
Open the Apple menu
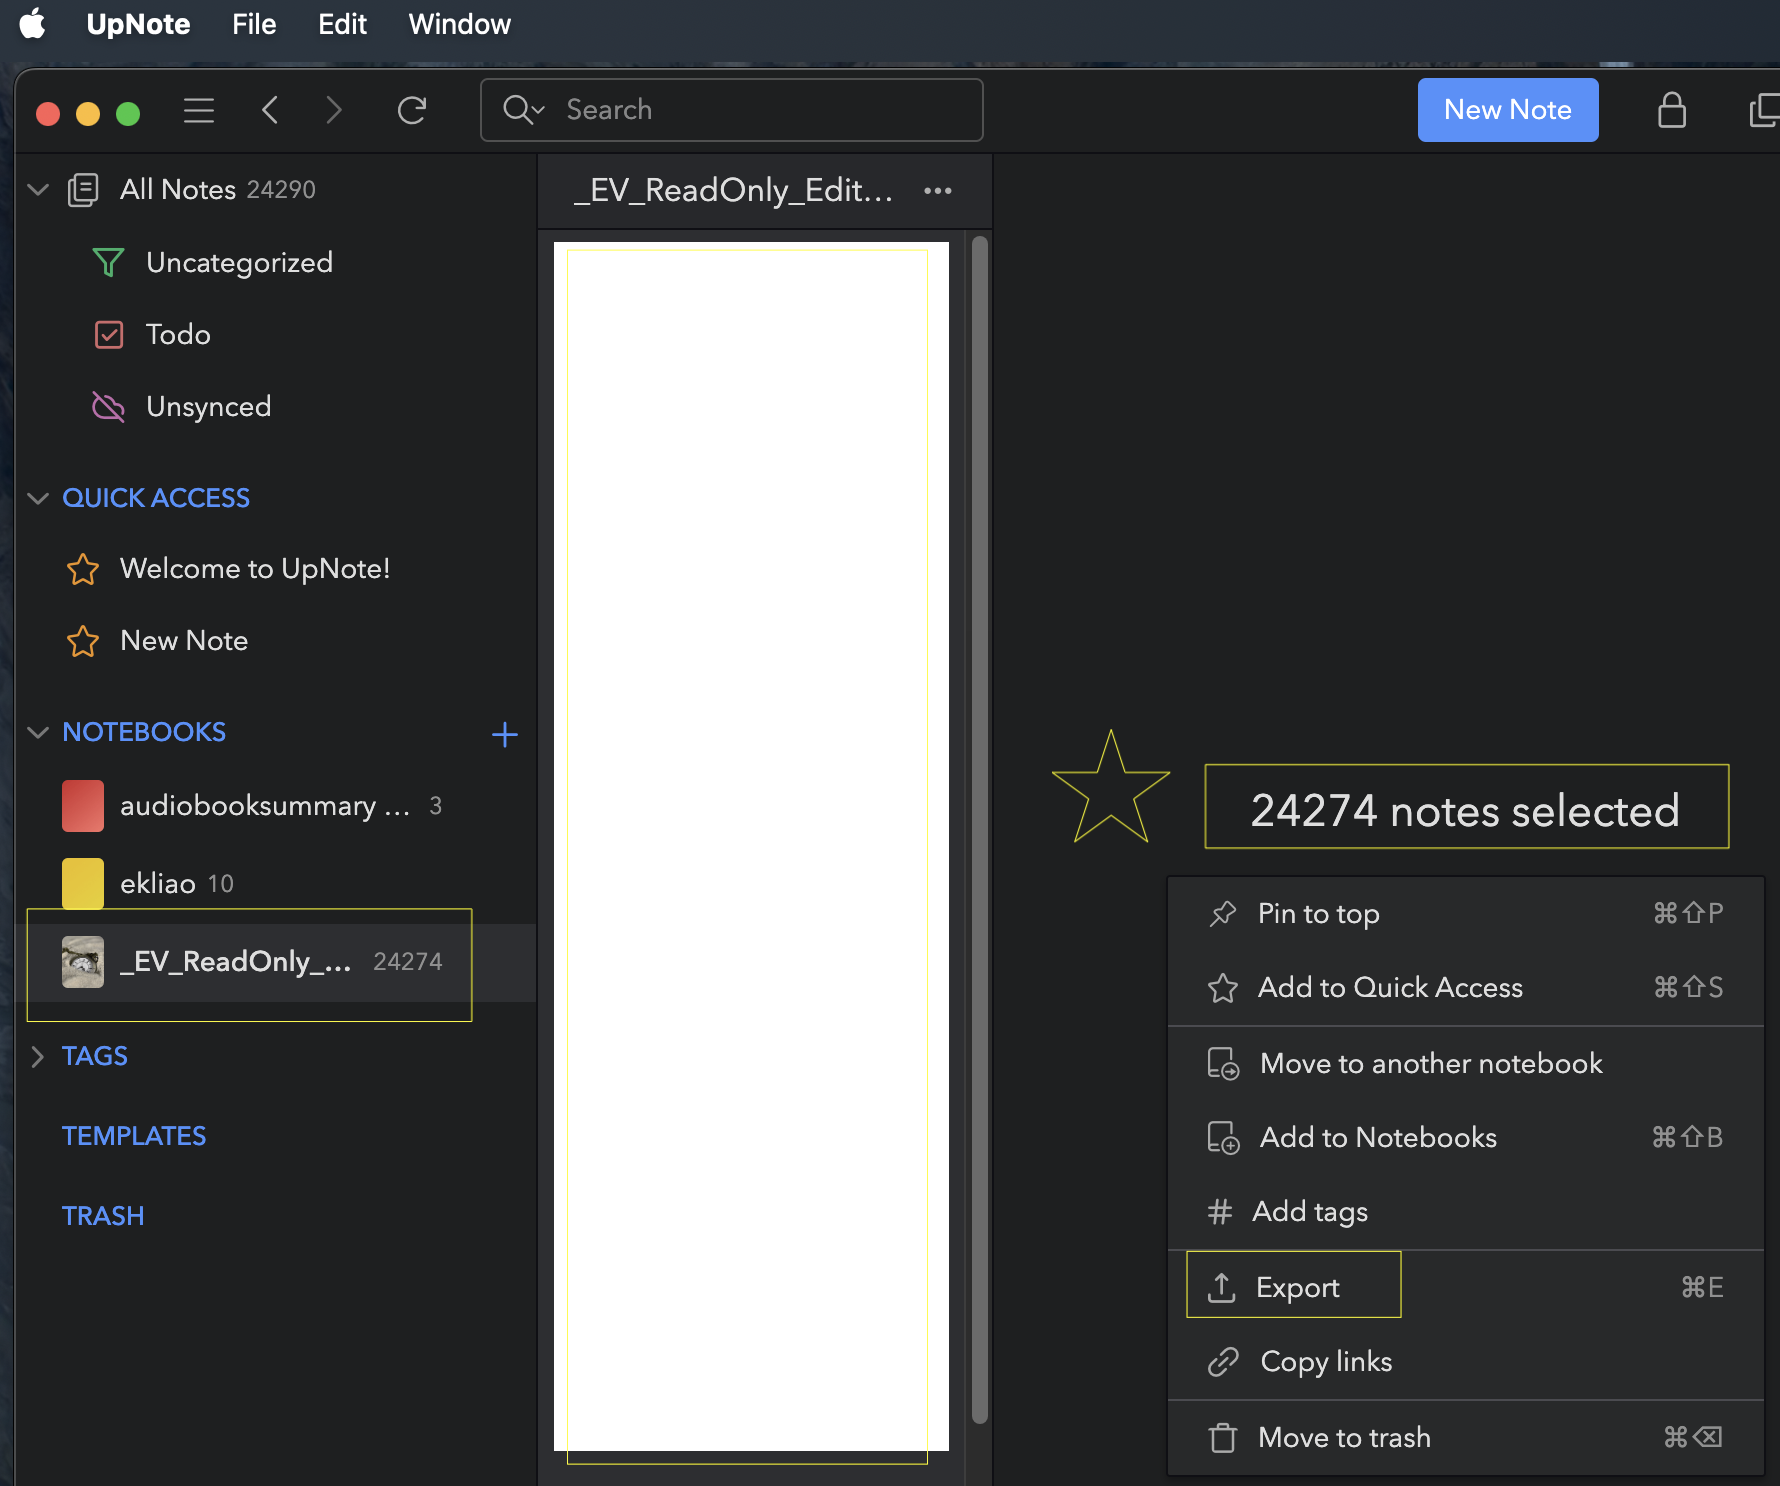pos(33,24)
